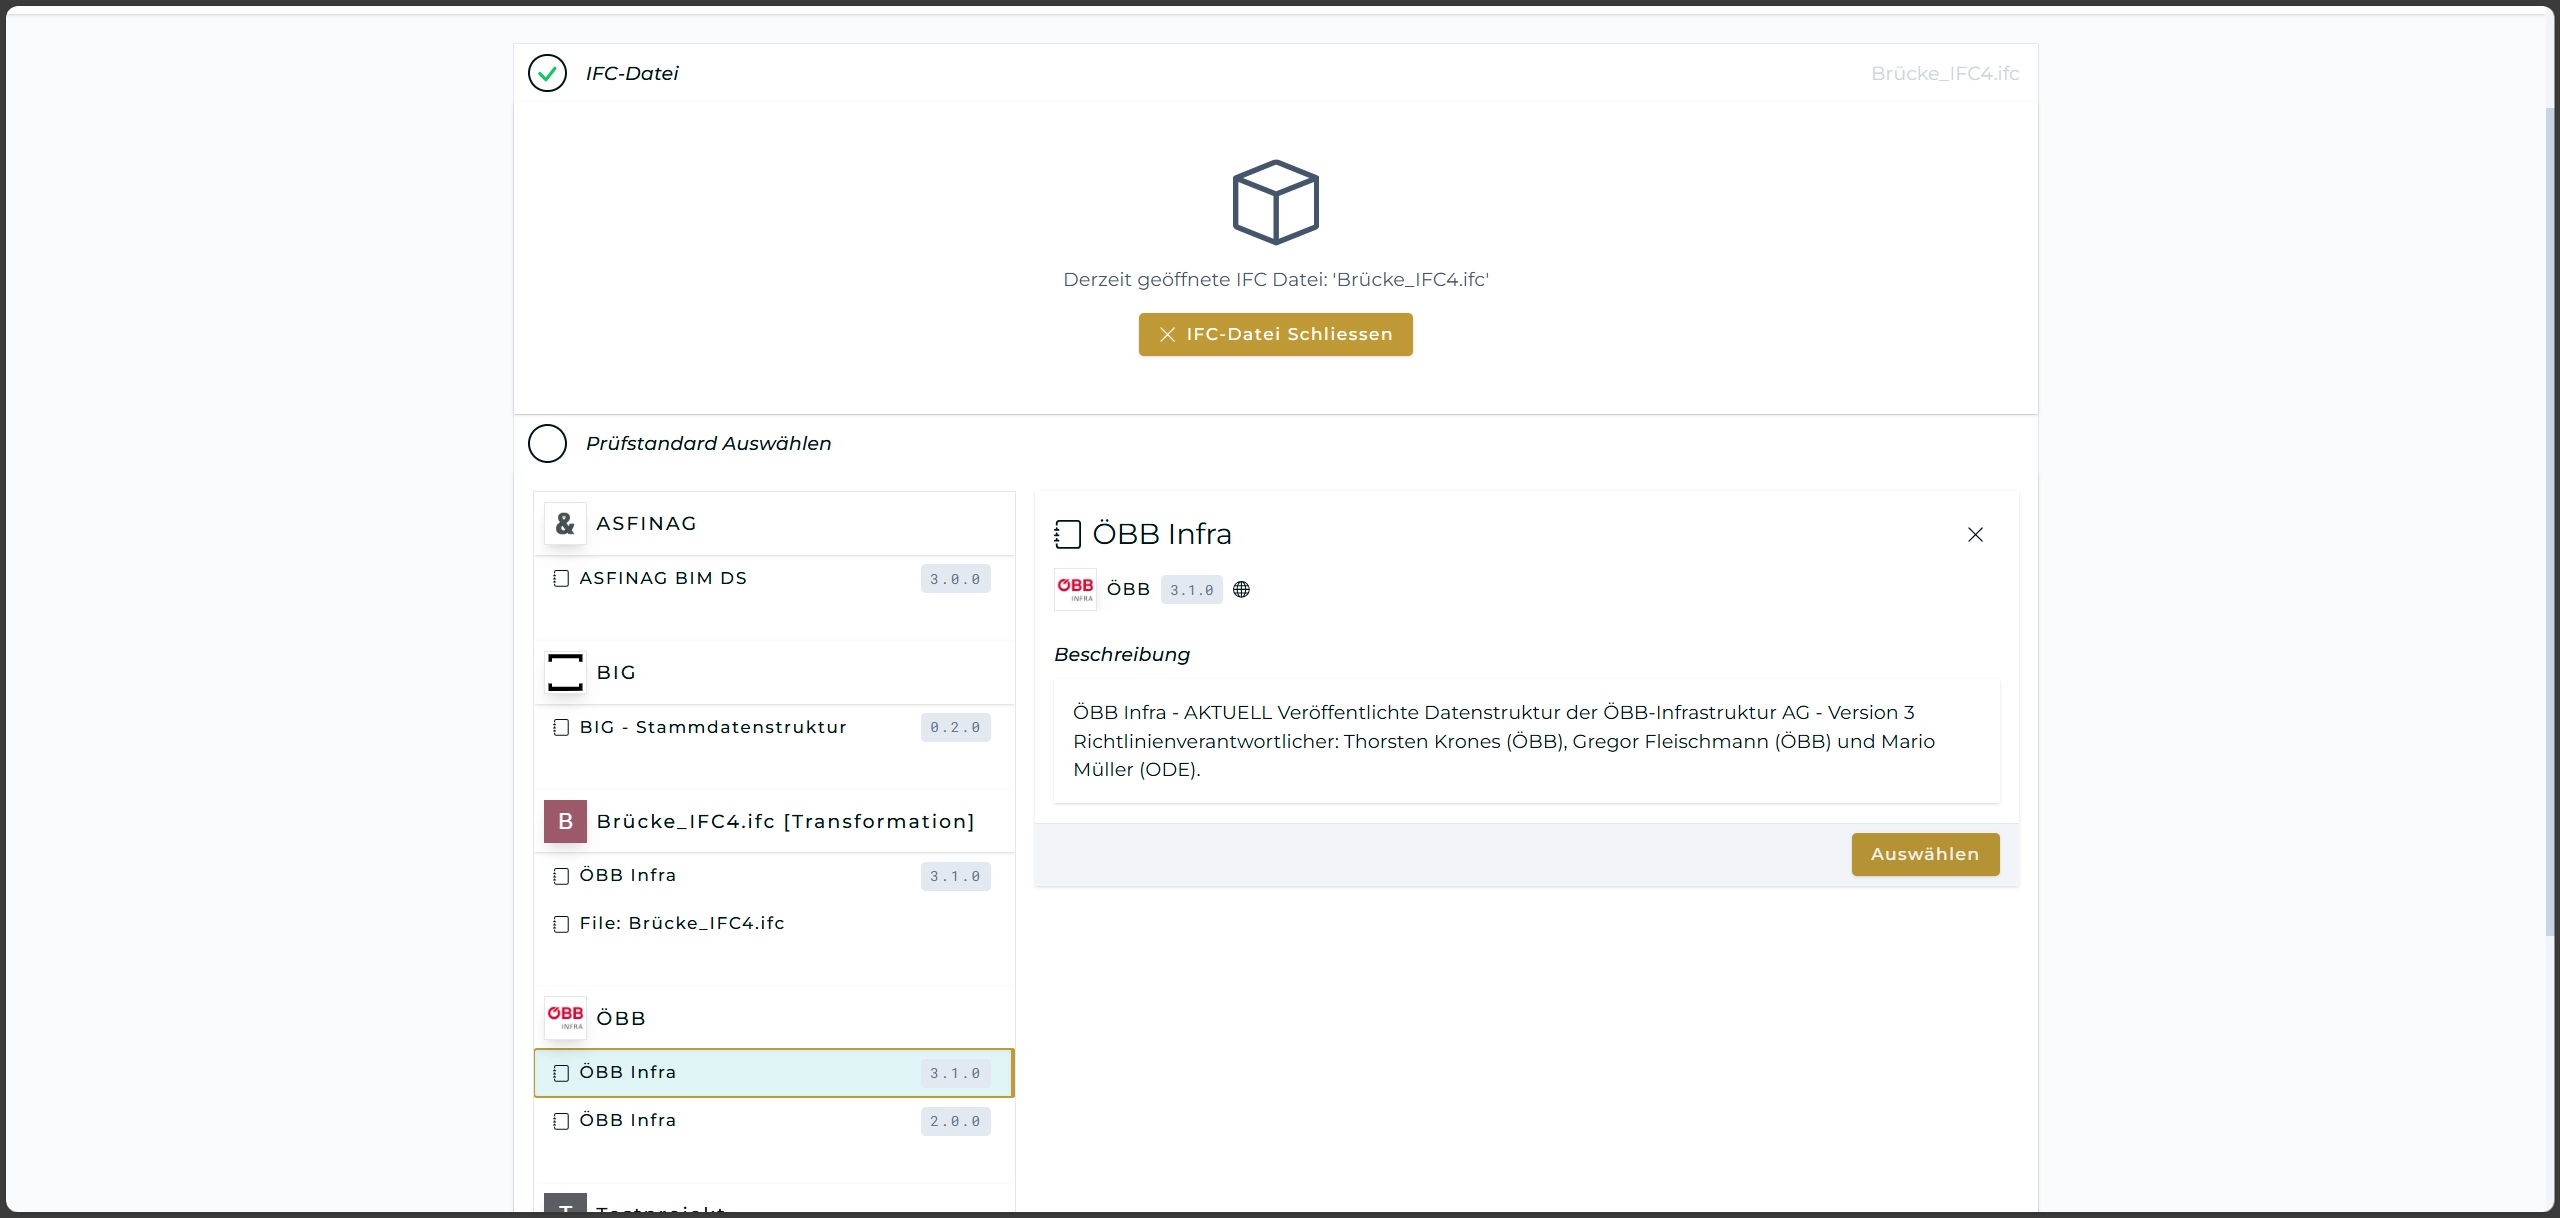
Task: Select the empty Prüfstandard Auswählen step circle
Action: pos(547,443)
